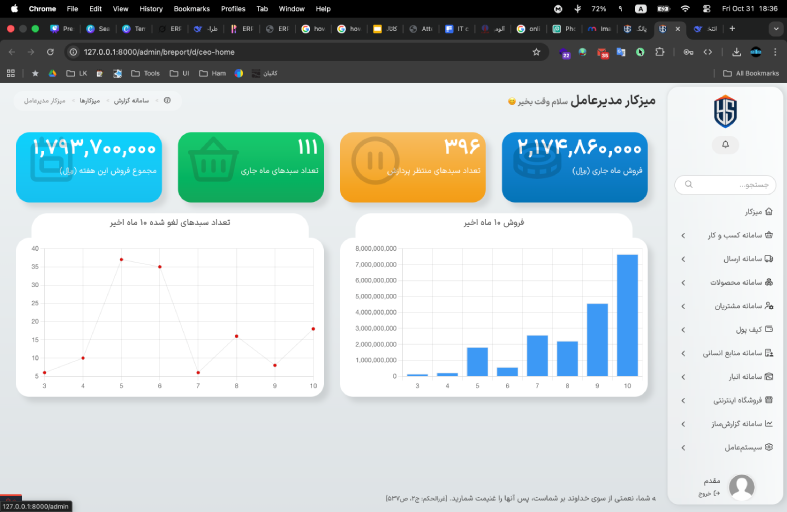787x512 pixels.
Task: Expand سیستم‌عامل chevron
Action: (683, 448)
